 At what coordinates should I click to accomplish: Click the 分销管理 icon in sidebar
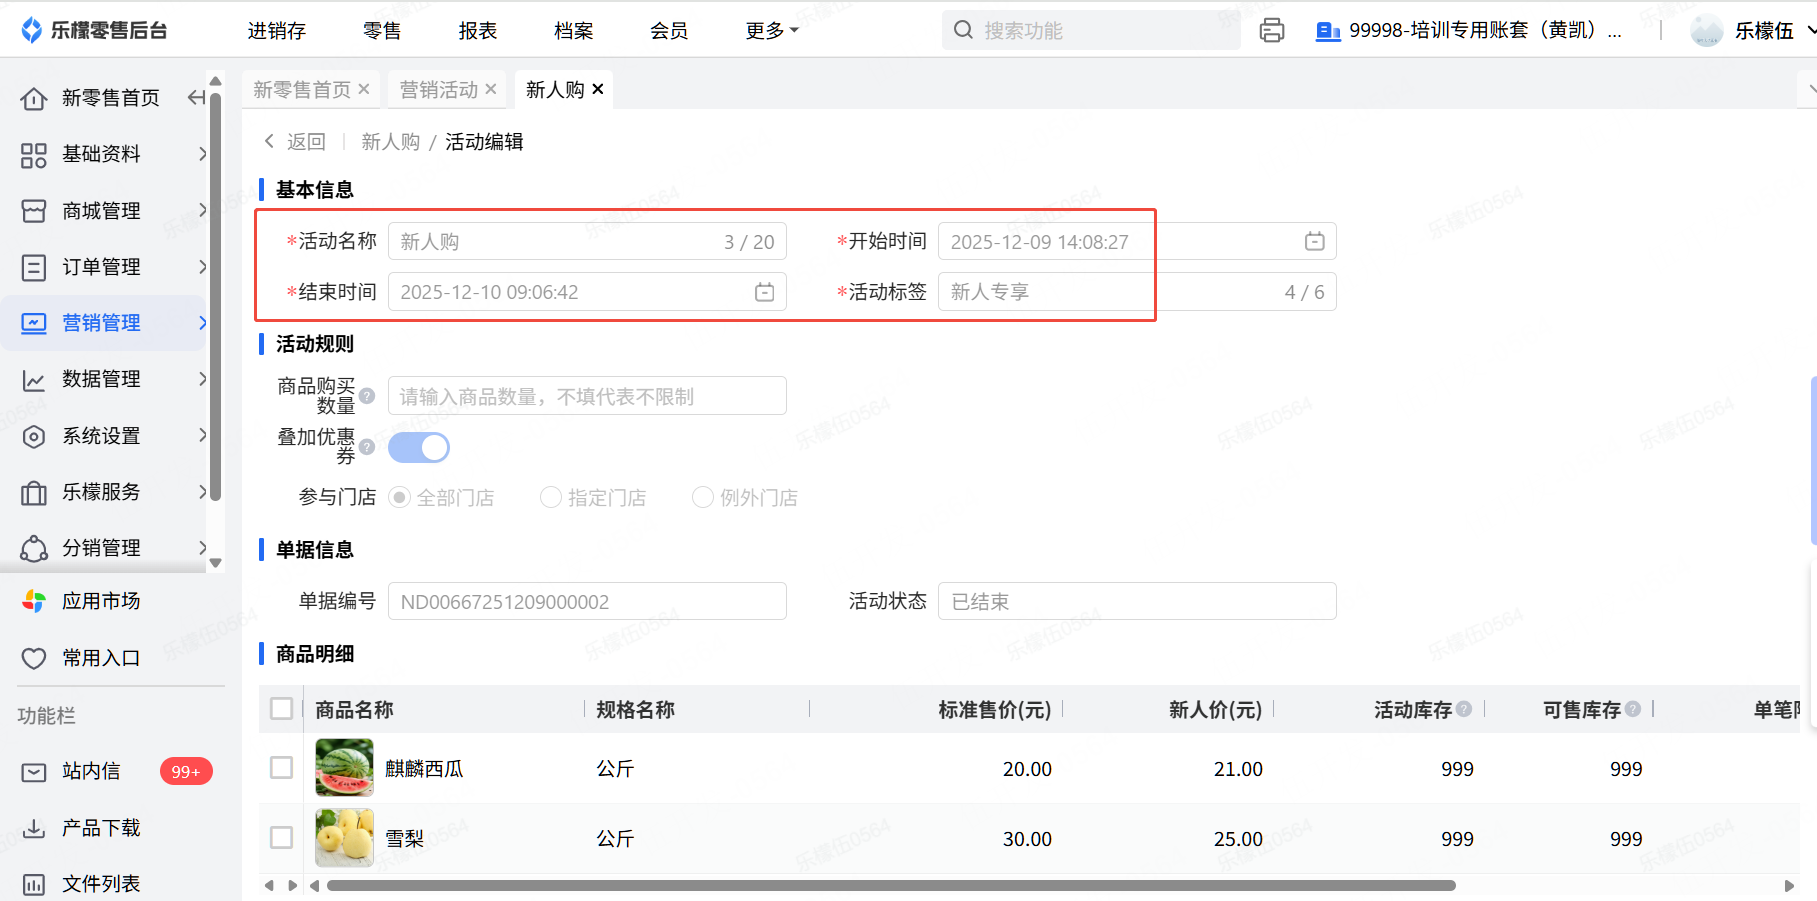click(x=34, y=548)
